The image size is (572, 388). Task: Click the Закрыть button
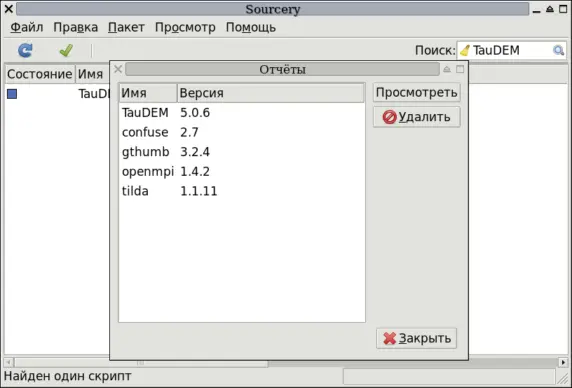[x=417, y=338]
